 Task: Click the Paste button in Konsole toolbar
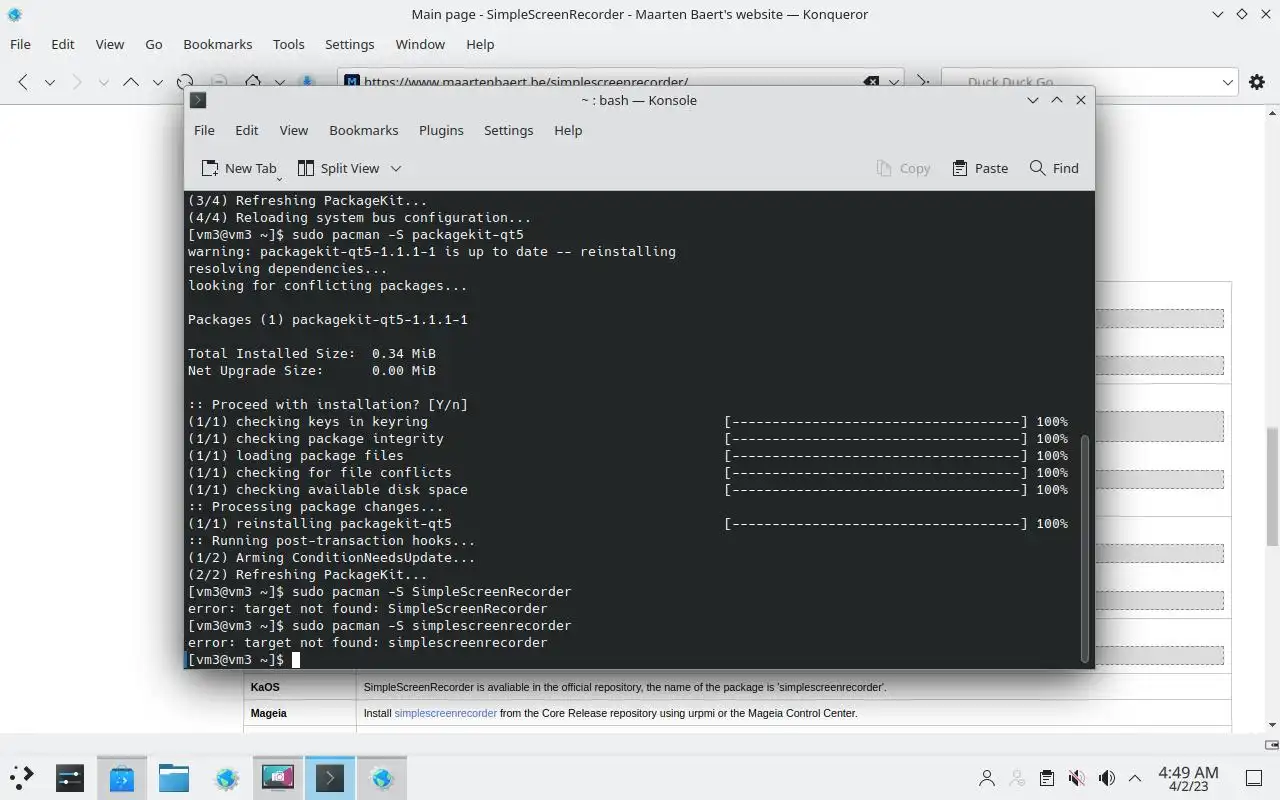[980, 168]
